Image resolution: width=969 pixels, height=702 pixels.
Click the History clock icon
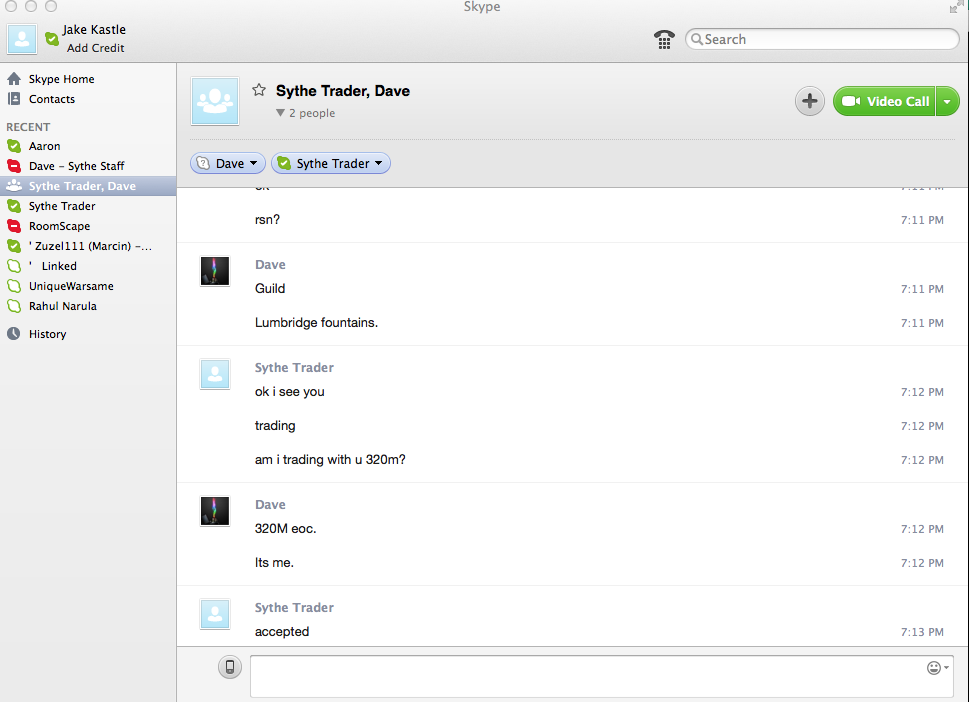point(14,334)
